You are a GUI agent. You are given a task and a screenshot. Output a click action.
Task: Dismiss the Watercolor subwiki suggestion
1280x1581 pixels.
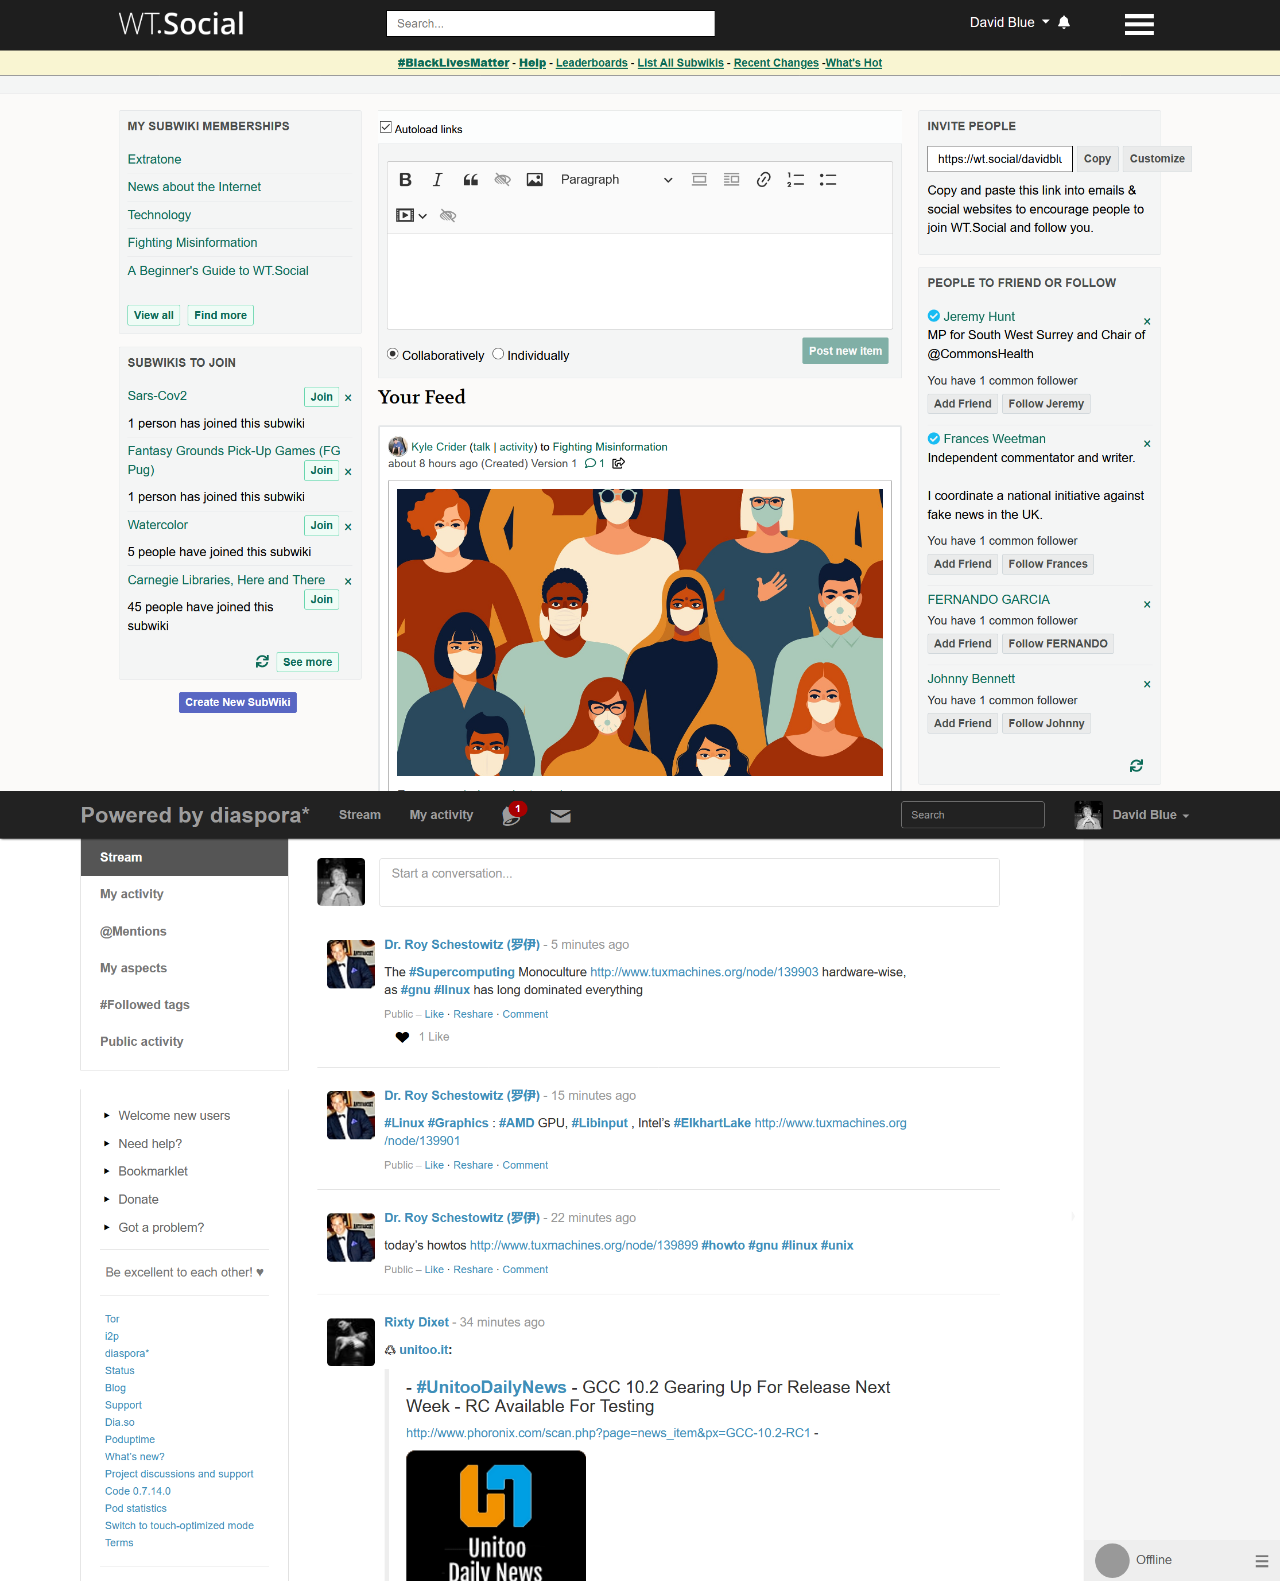coord(348,527)
